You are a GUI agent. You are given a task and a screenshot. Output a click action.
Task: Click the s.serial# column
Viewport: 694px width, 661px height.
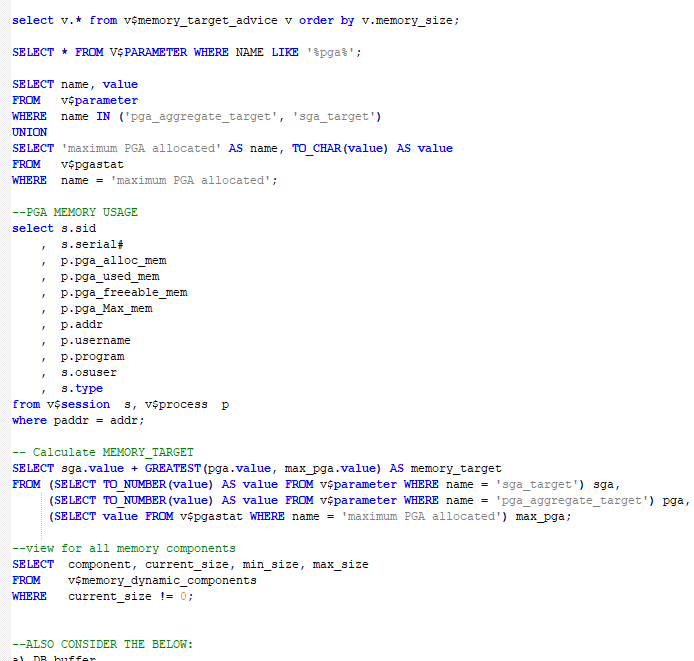coord(92,244)
